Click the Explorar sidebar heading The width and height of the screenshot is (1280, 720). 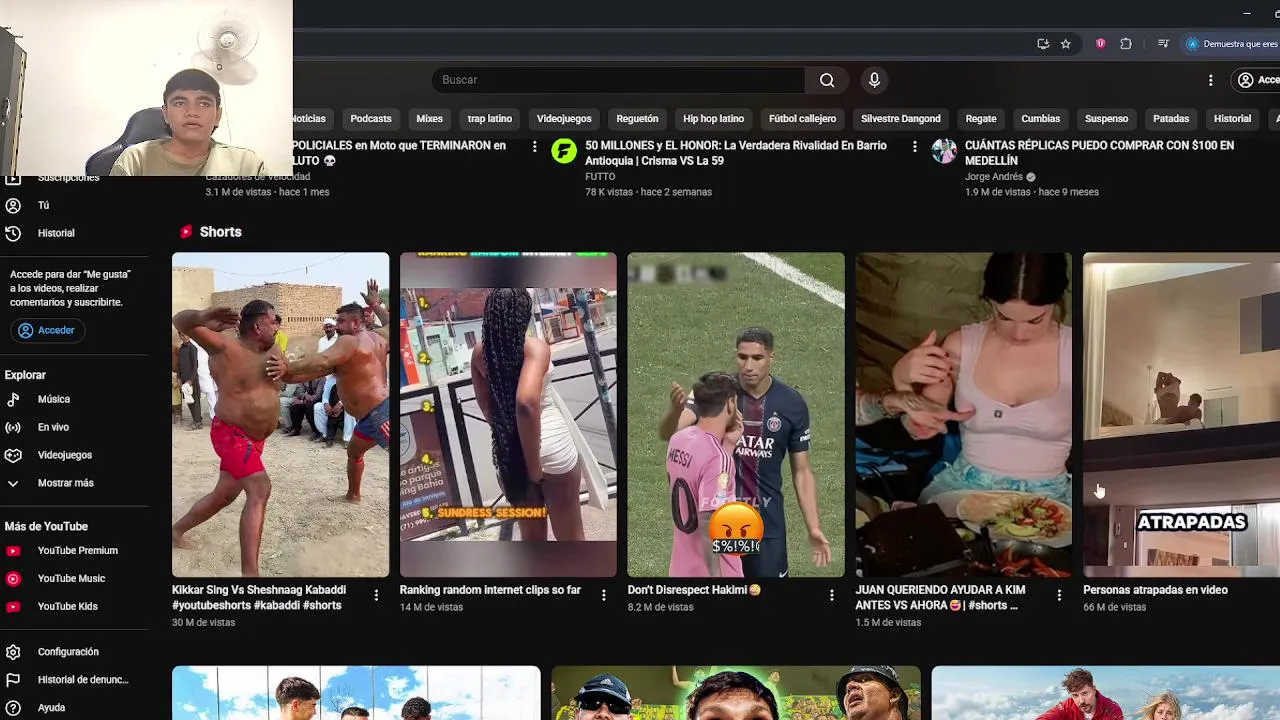[x=25, y=375]
